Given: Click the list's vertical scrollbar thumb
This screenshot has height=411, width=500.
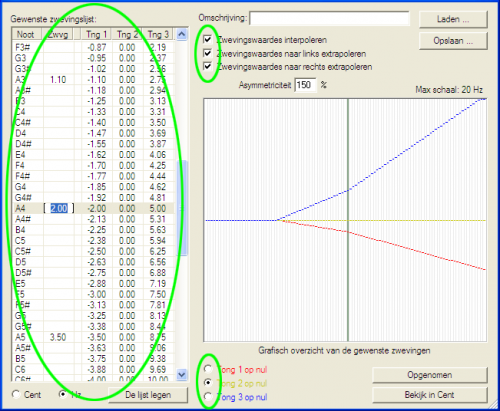Looking at the screenshot, I should (x=182, y=208).
